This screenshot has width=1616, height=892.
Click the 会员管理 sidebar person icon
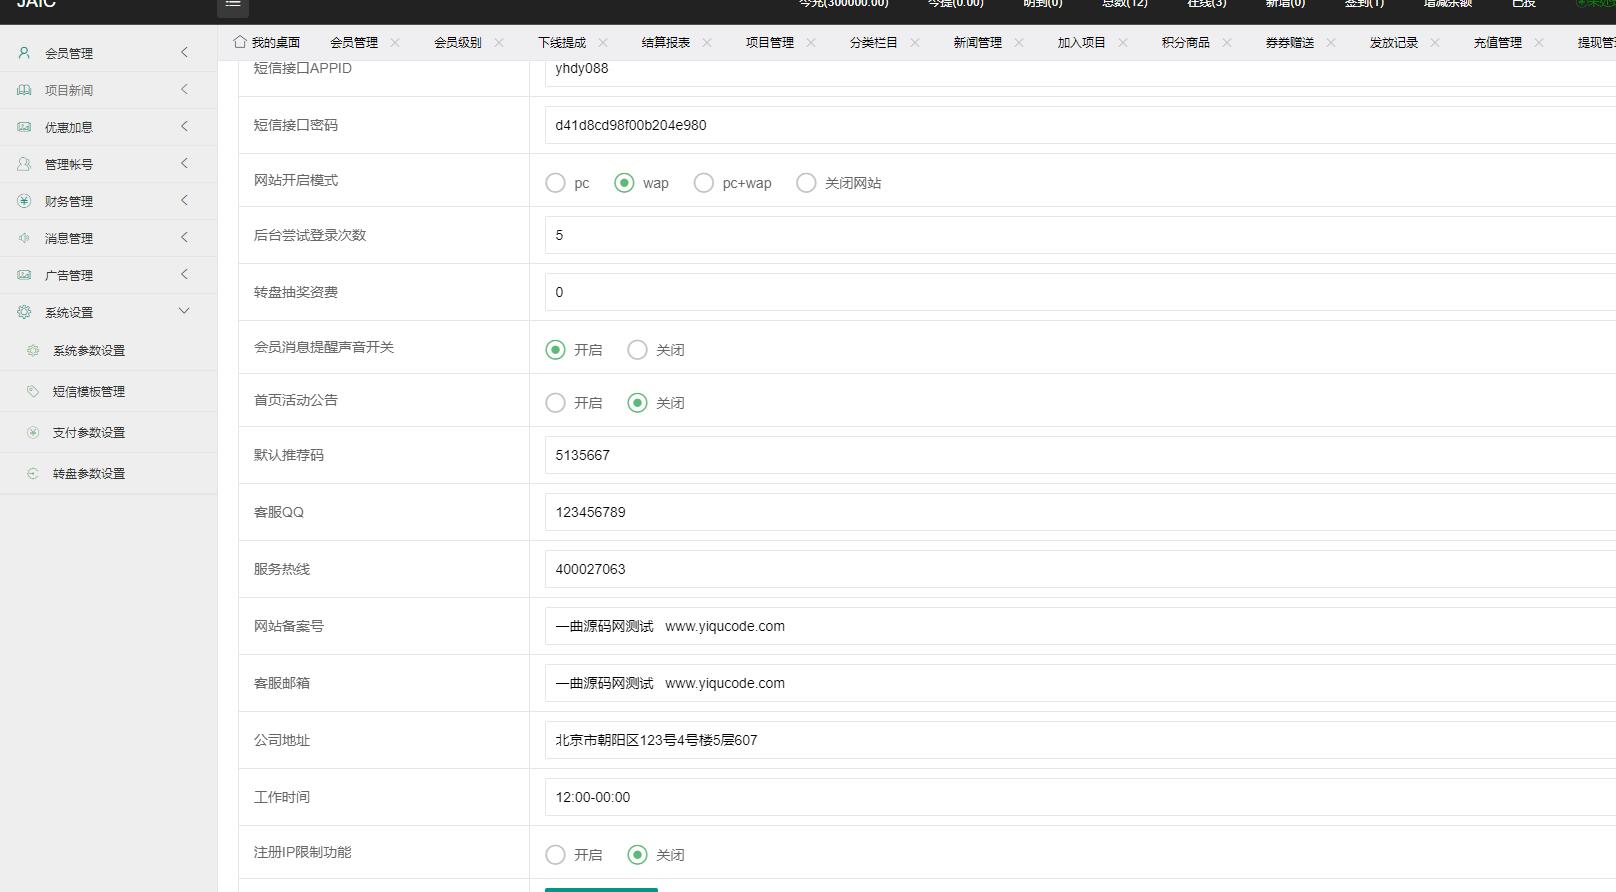(x=24, y=53)
